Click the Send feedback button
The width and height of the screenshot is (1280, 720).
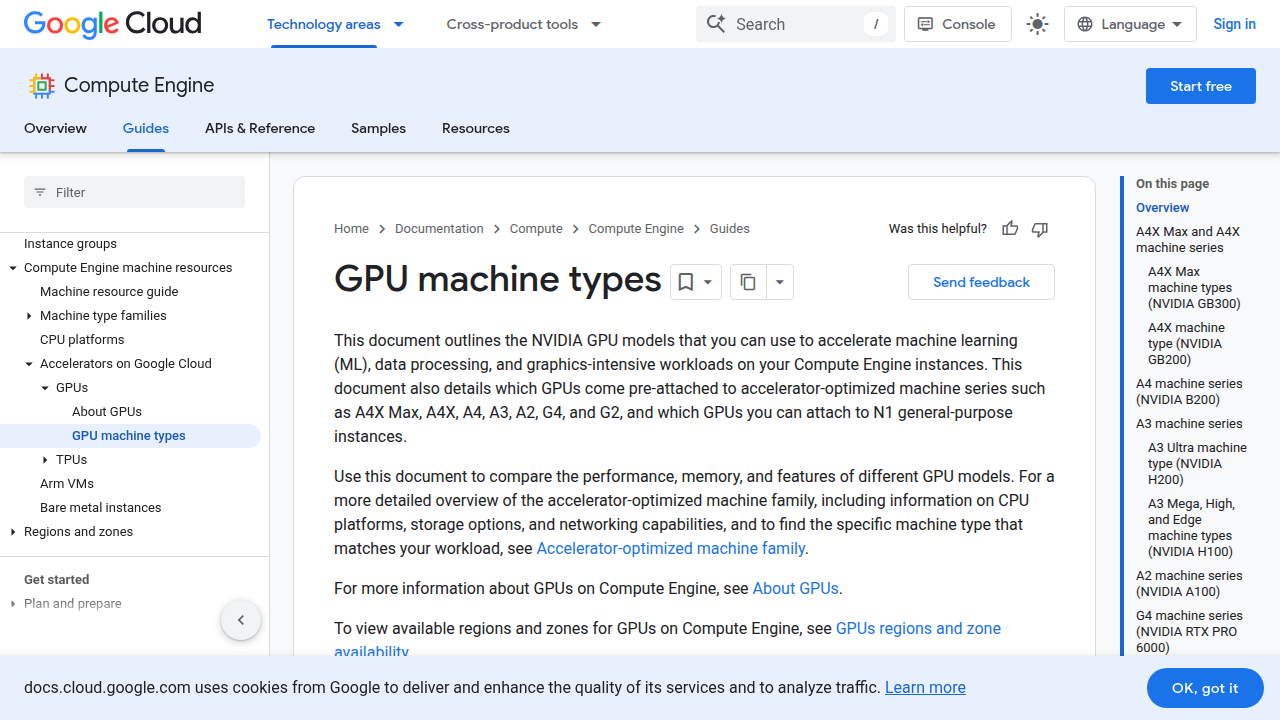pyautogui.click(x=981, y=282)
